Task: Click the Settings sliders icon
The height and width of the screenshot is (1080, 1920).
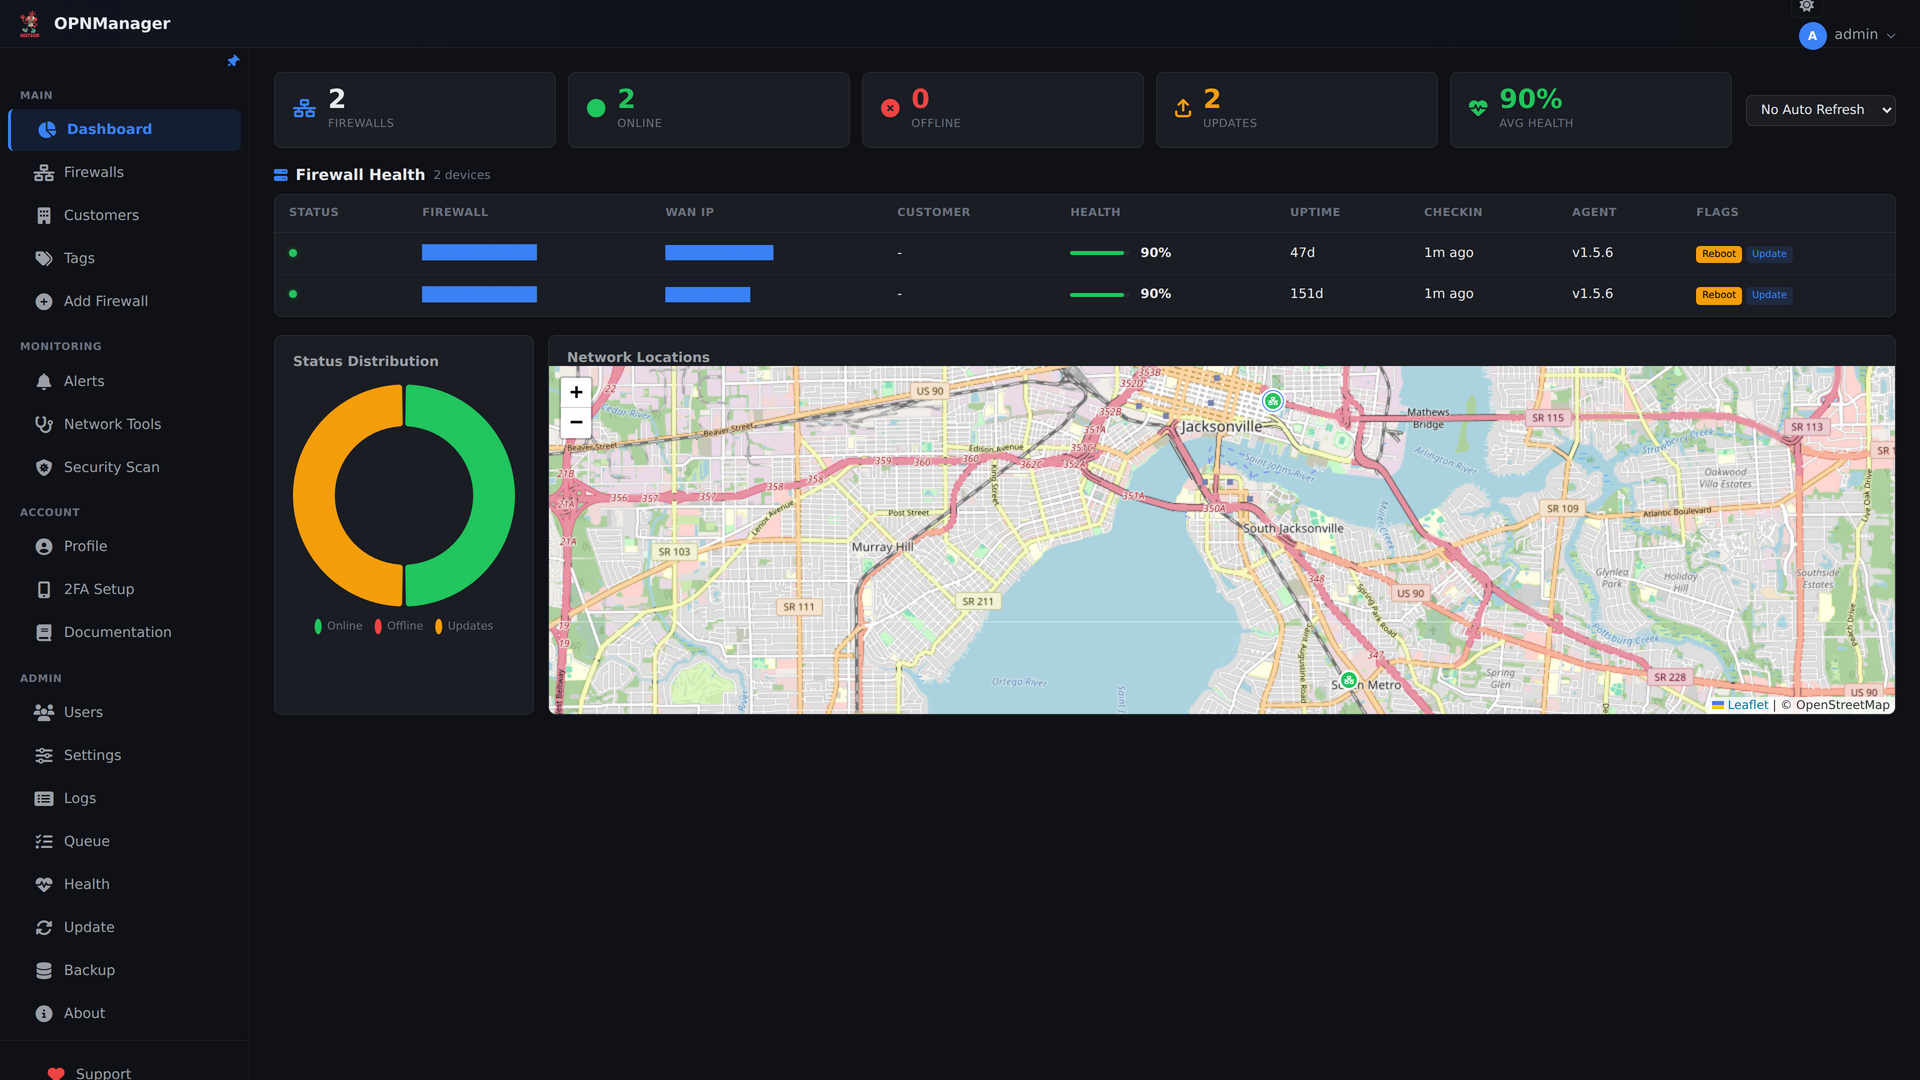Action: 44,756
